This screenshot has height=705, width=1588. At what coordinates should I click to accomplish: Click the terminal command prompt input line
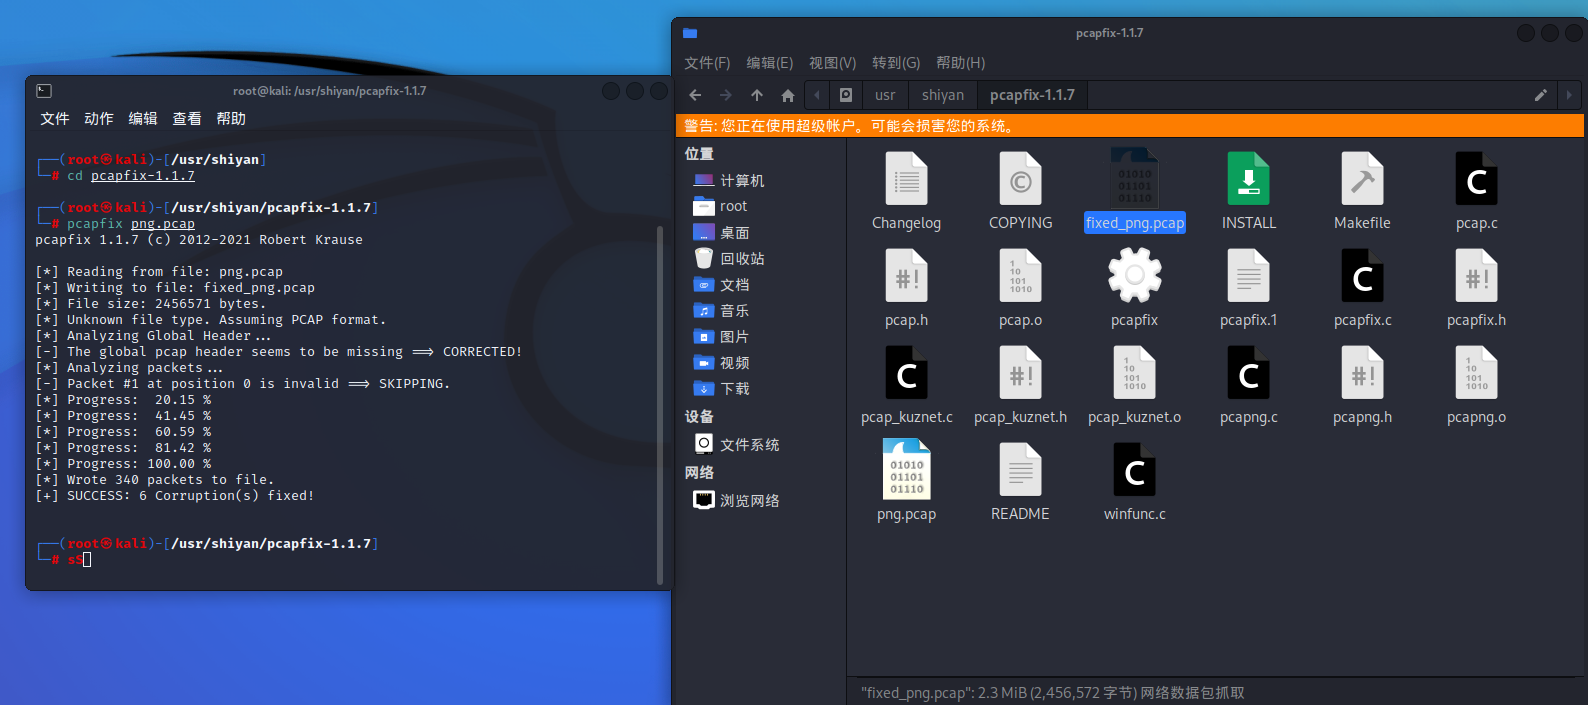[345, 560]
